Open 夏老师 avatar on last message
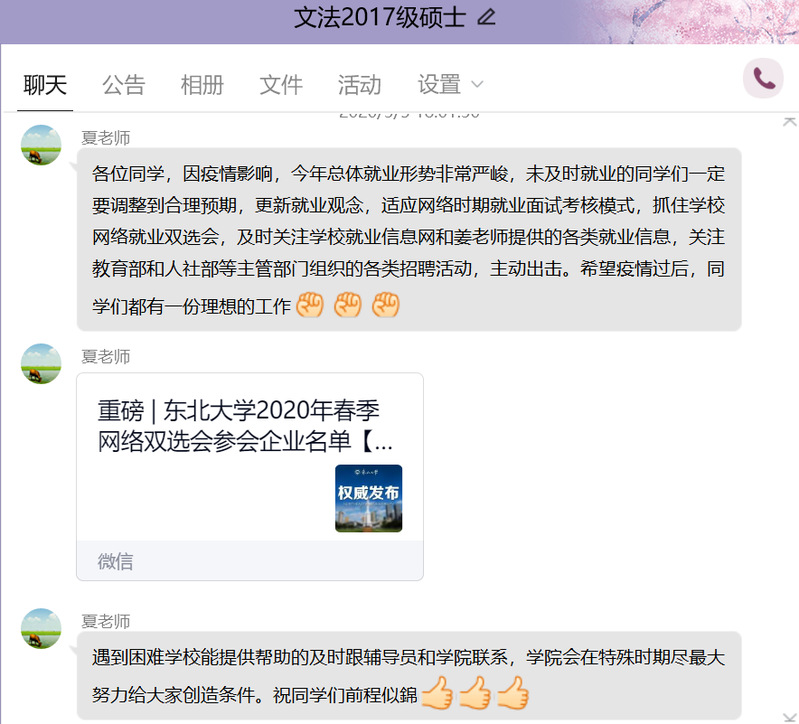This screenshot has height=724, width=799. [x=41, y=628]
